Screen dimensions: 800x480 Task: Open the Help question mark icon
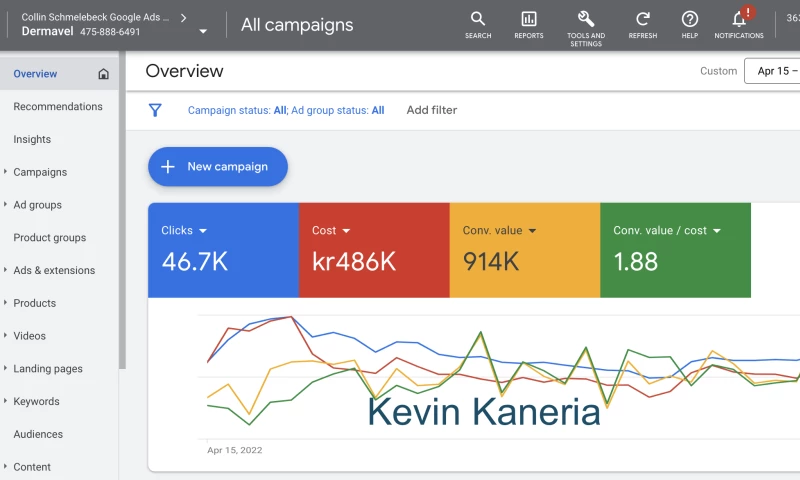[x=690, y=20]
